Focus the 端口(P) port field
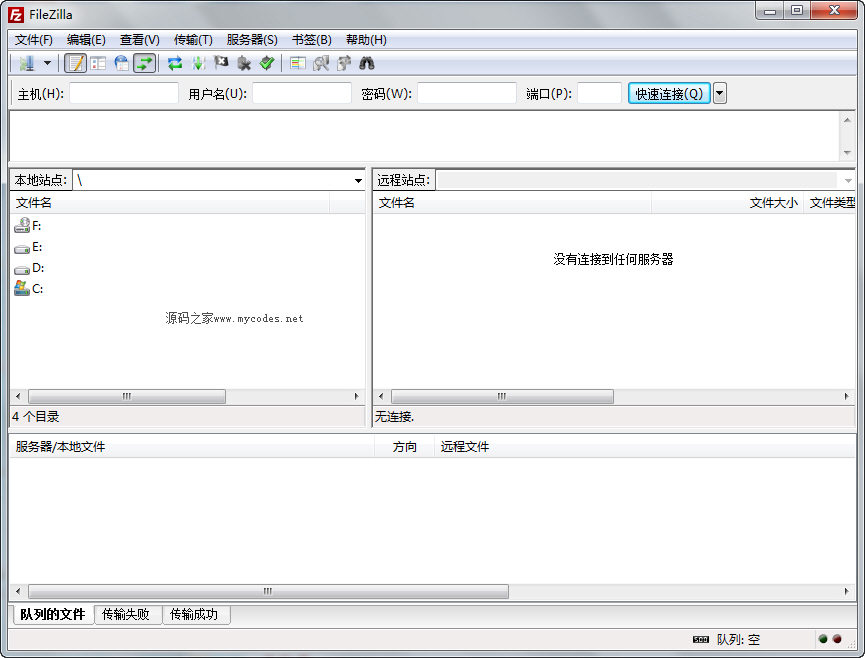The image size is (865, 658). coord(600,93)
